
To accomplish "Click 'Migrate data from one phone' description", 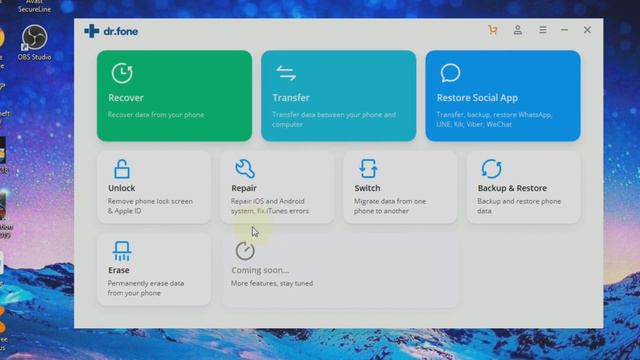I will coord(390,206).
